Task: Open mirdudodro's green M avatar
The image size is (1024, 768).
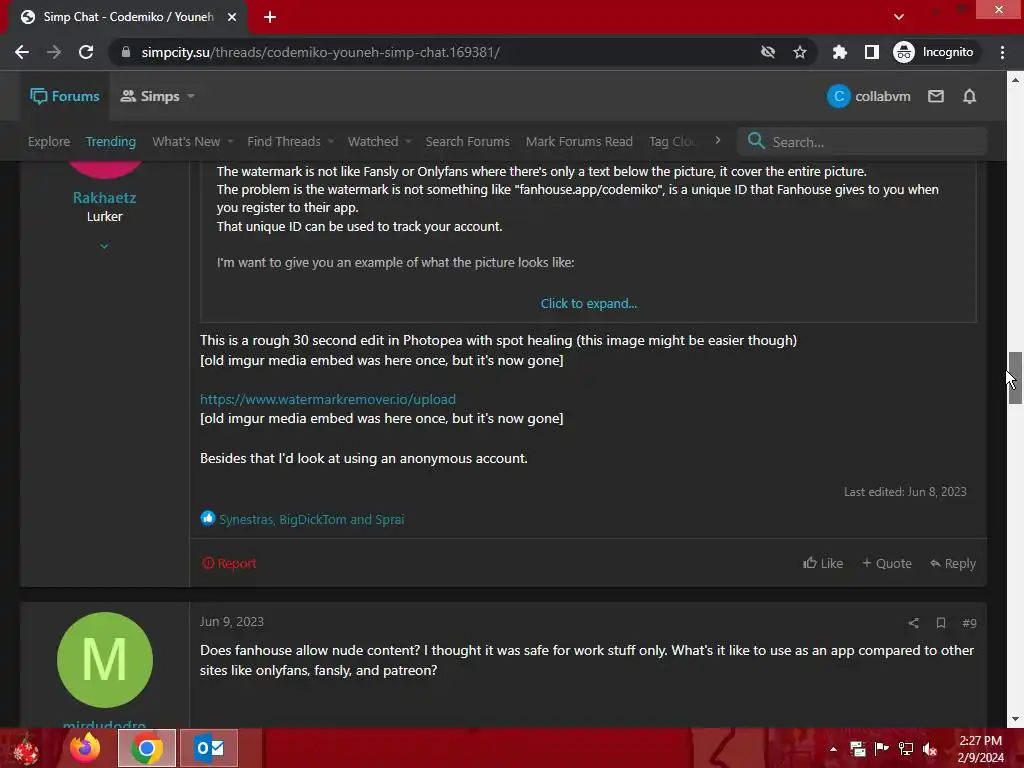Action: tap(105, 660)
